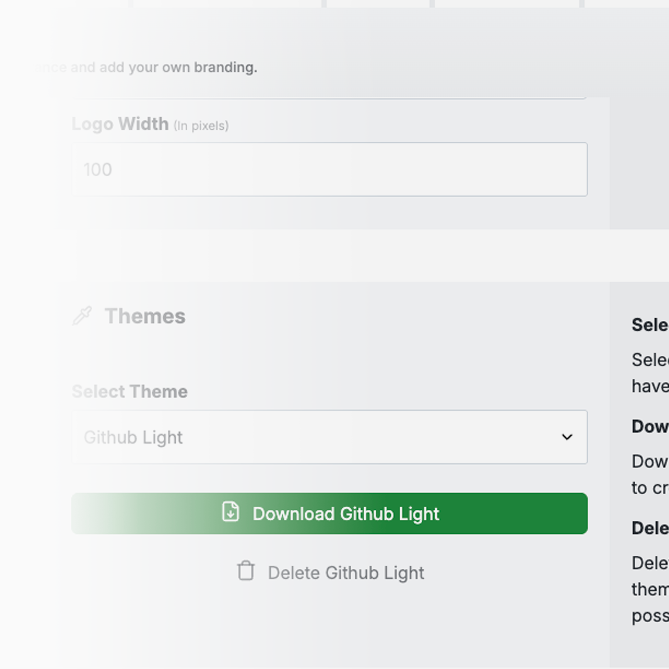Select the Github Light value in the combo box
669x669 pixels.
[x=134, y=437]
